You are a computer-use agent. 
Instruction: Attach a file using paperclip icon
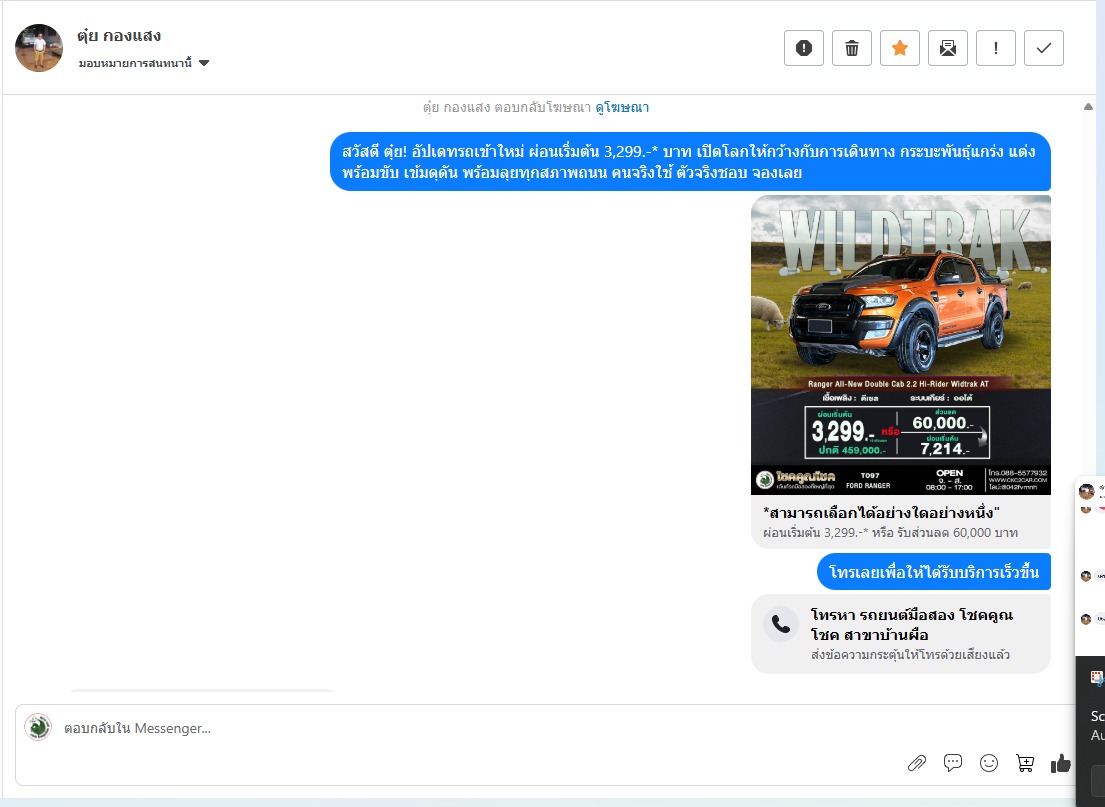pyautogui.click(x=917, y=763)
